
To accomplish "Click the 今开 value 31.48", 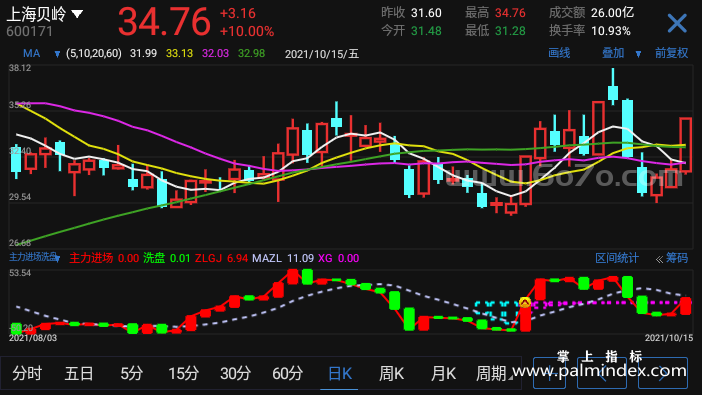I will [x=426, y=31].
